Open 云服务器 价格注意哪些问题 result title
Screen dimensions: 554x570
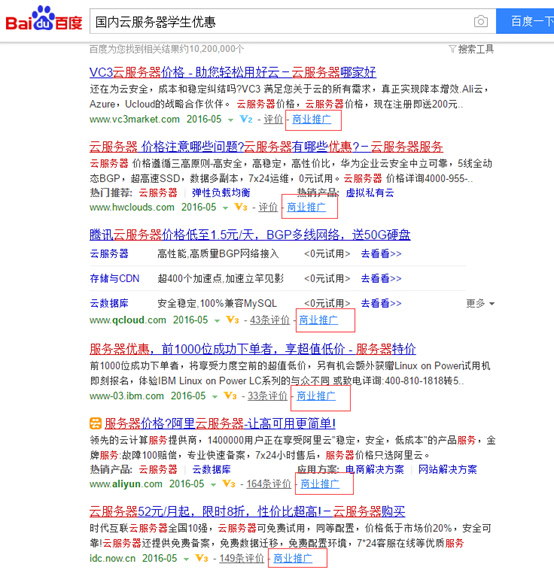[x=266, y=147]
